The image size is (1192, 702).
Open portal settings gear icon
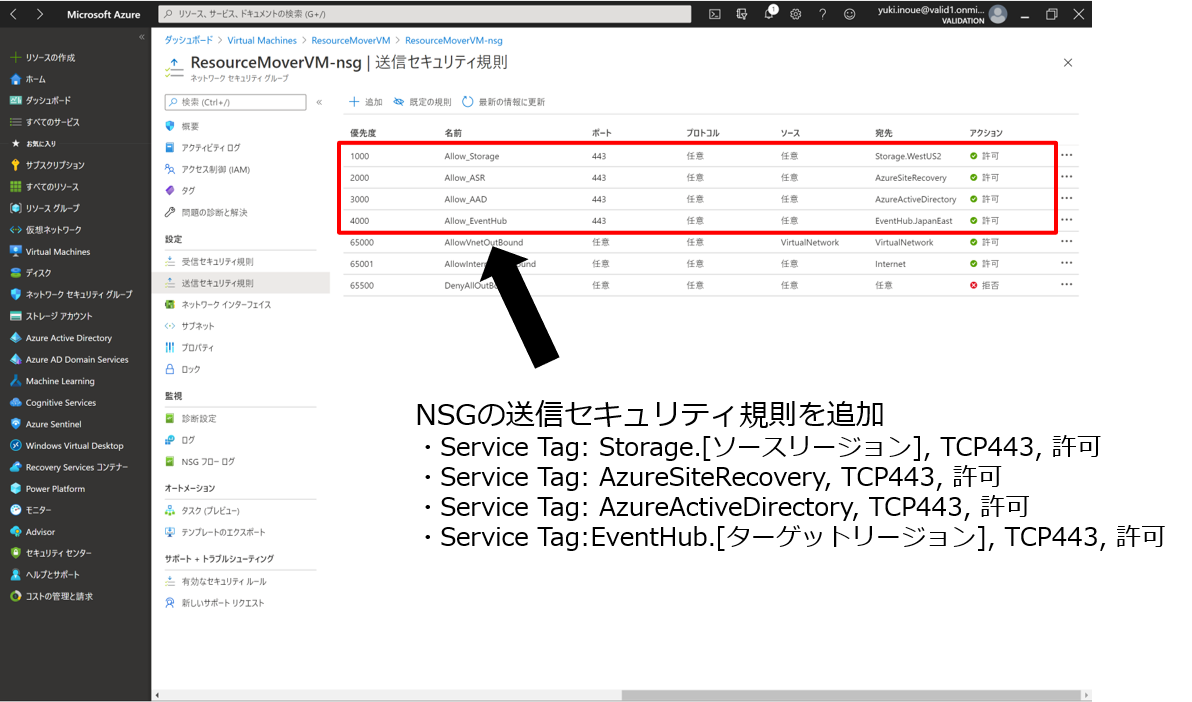[796, 14]
